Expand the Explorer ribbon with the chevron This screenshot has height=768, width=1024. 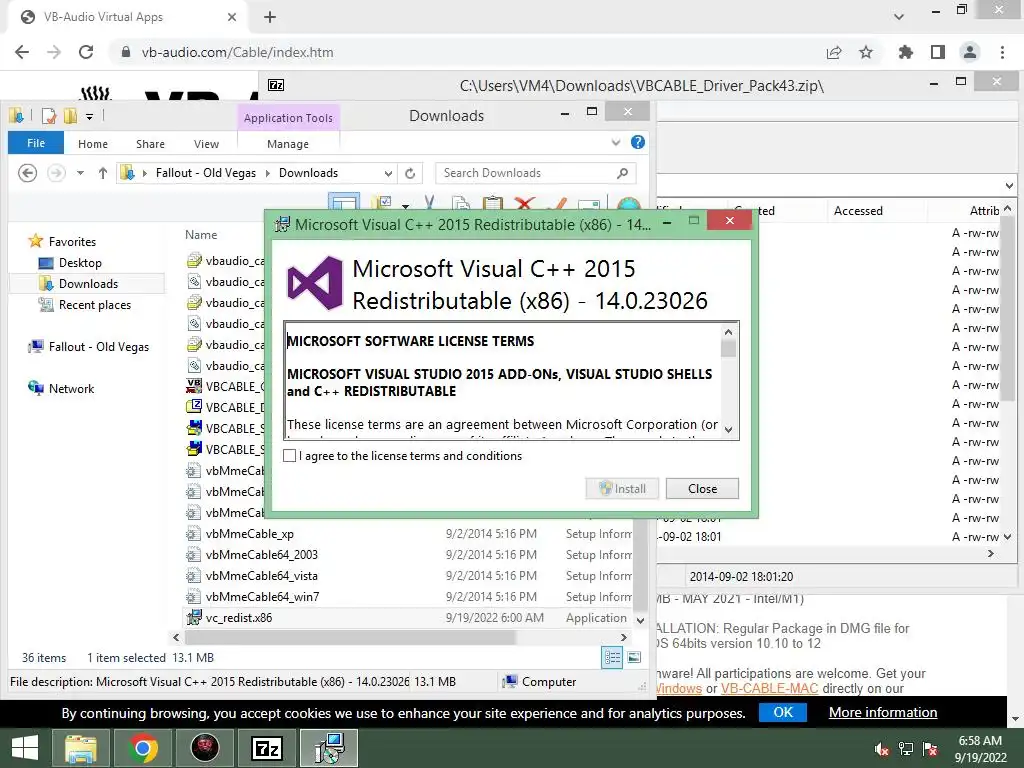(615, 142)
